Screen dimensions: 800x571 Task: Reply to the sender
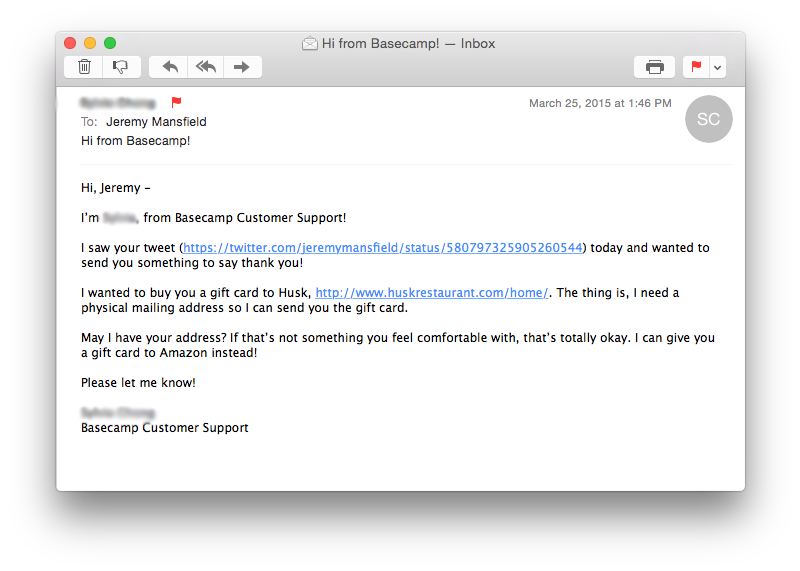point(170,67)
